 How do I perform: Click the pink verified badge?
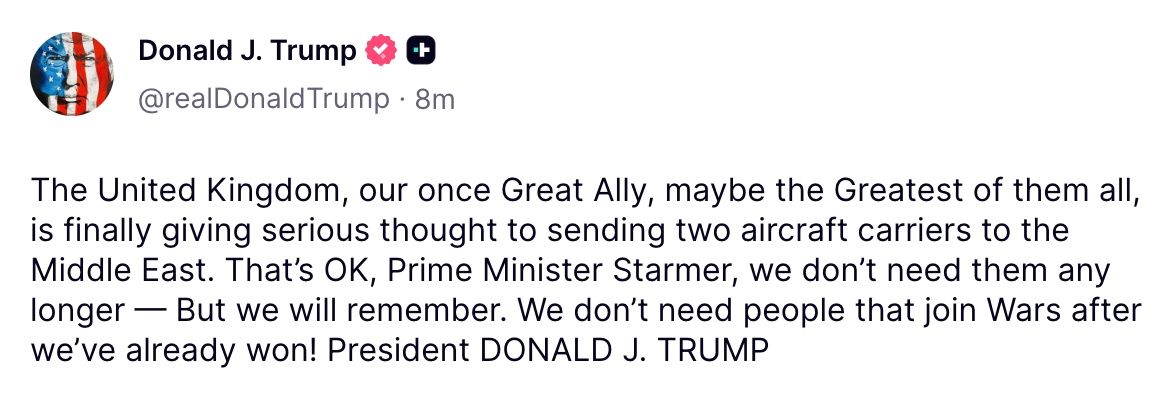click(x=383, y=50)
